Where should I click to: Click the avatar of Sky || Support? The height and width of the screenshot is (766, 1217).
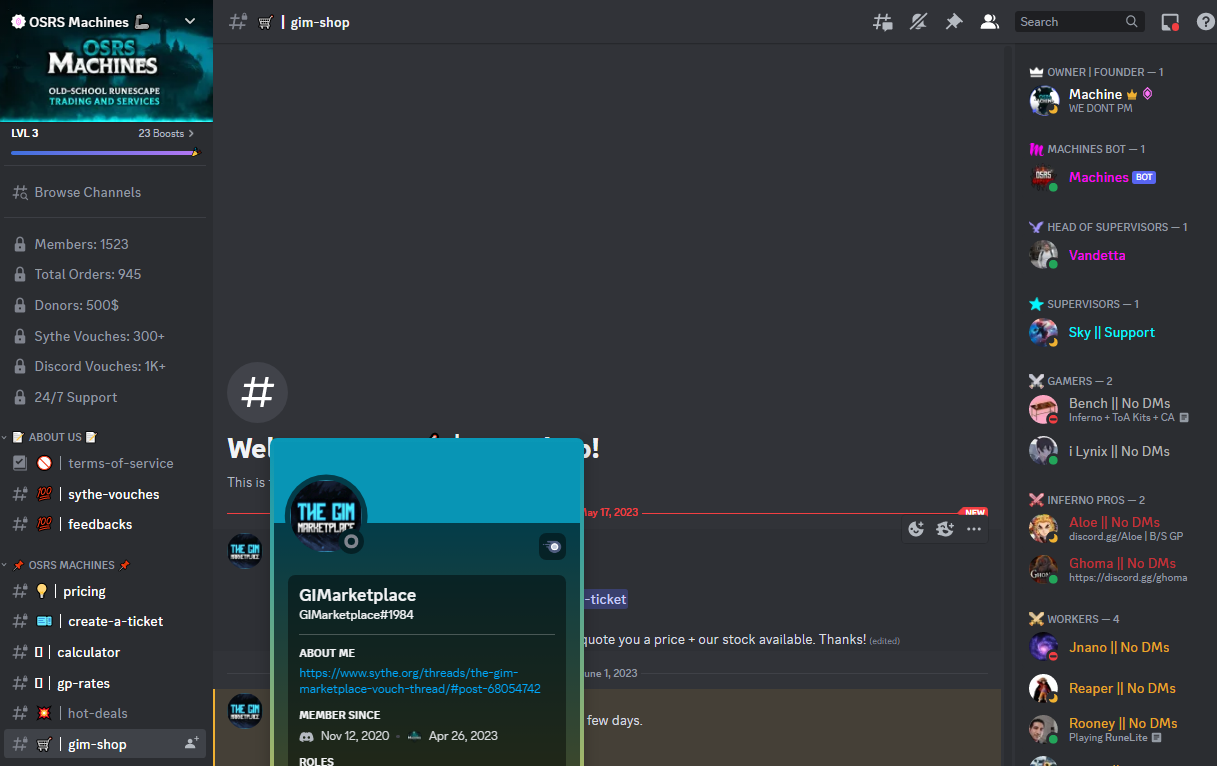(1044, 332)
